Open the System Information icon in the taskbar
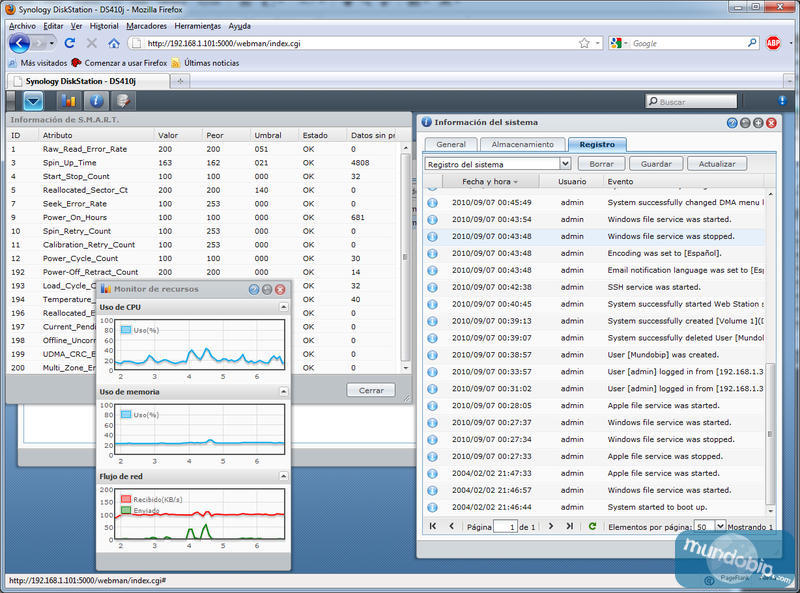Screen dimensions: 800x593 (96, 101)
